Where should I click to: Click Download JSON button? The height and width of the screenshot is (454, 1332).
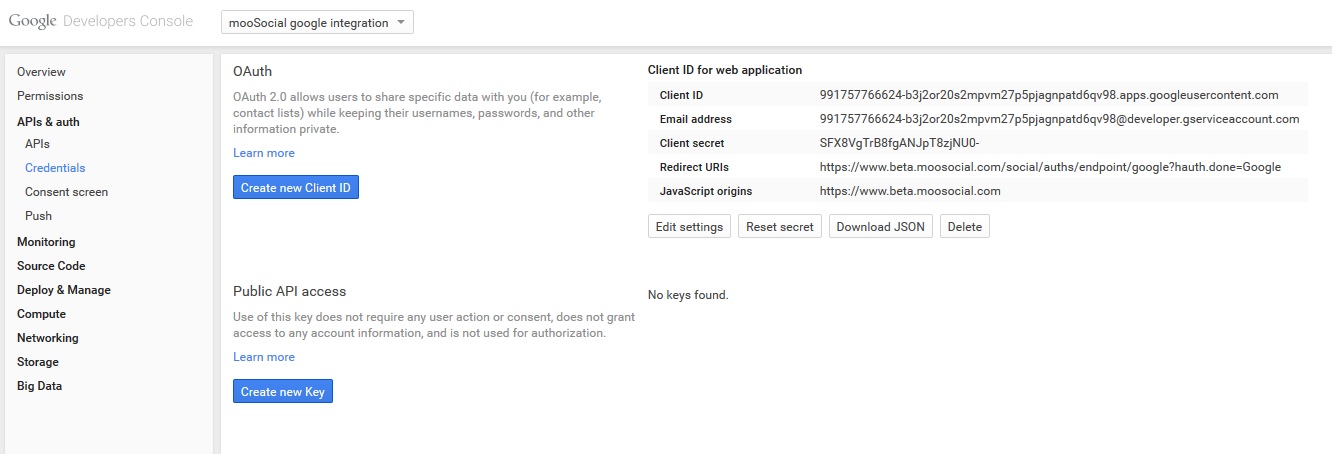tap(881, 226)
